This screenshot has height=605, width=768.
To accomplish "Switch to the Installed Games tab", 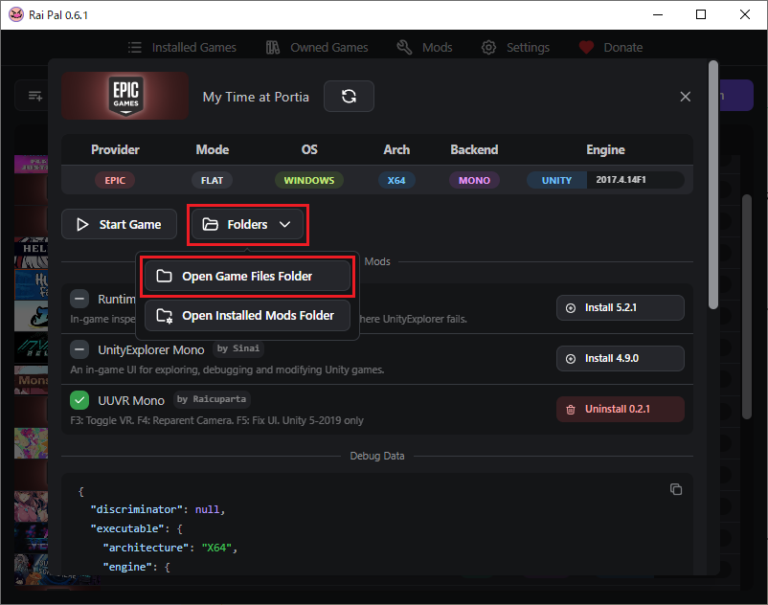I will pos(182,47).
